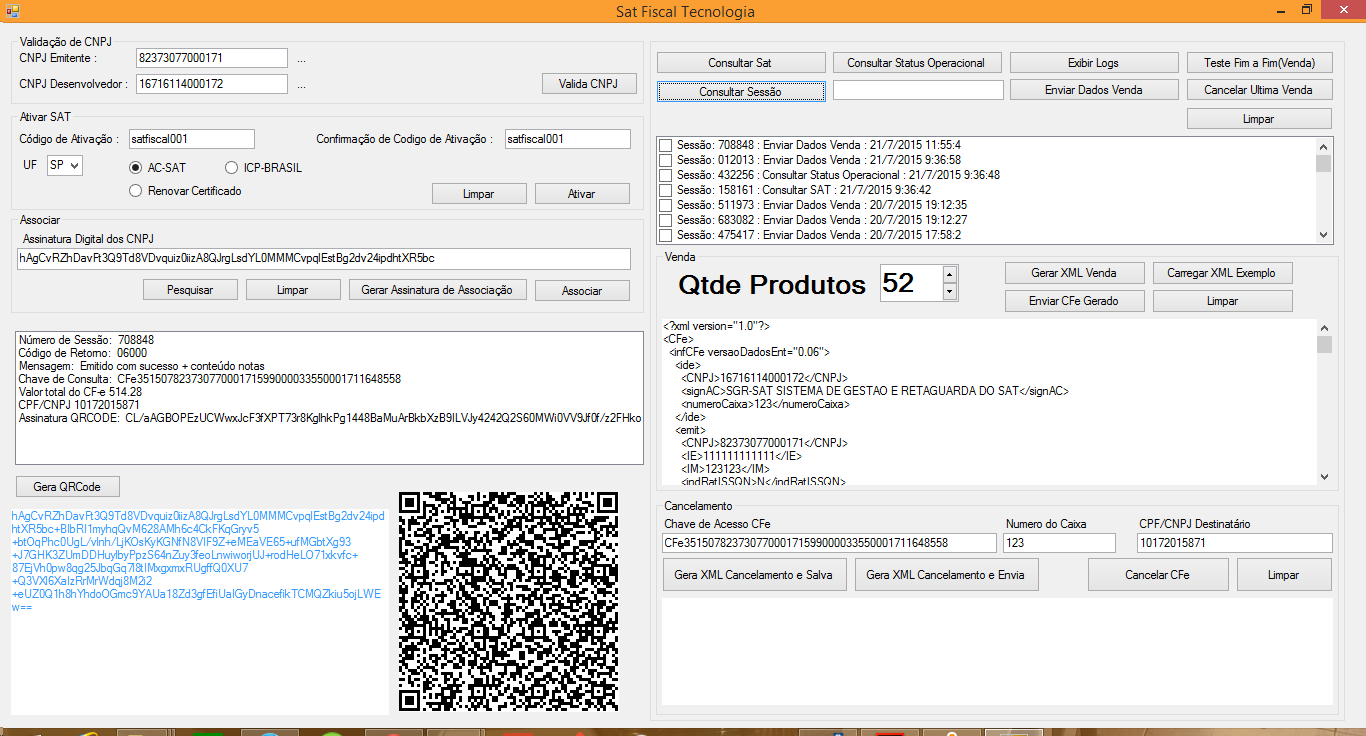This screenshot has height=736, width=1366.
Task: Click Limpar in the Venda group
Action: pos(1222,301)
